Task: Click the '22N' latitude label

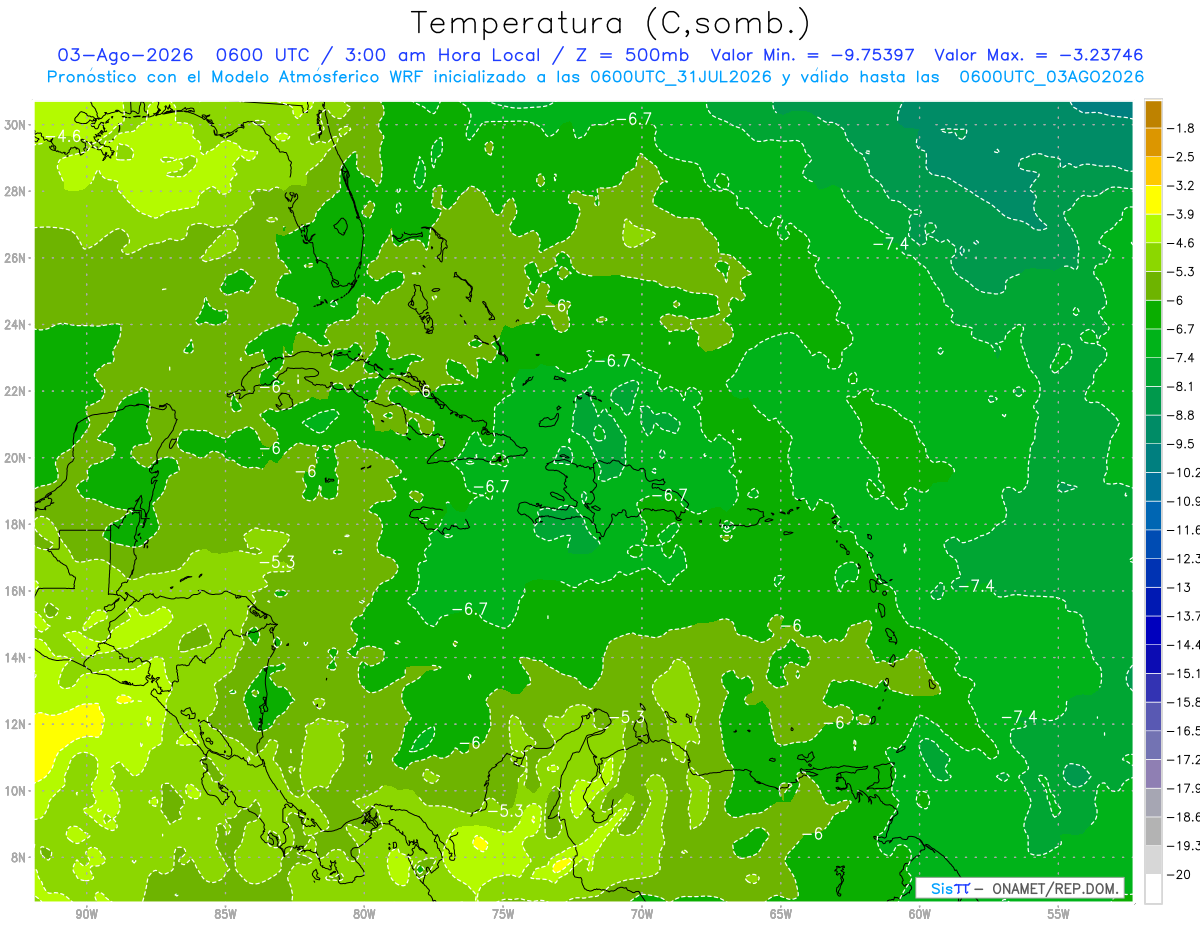Action: coord(17,391)
